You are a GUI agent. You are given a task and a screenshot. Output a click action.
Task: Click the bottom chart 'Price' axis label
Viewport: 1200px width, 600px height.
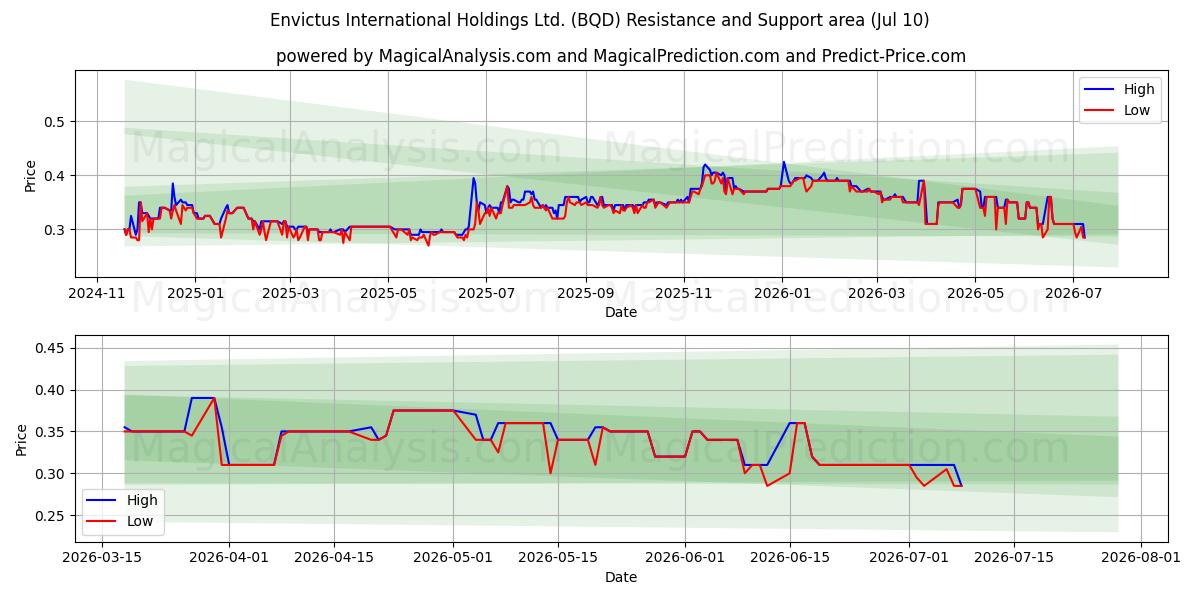coord(22,440)
